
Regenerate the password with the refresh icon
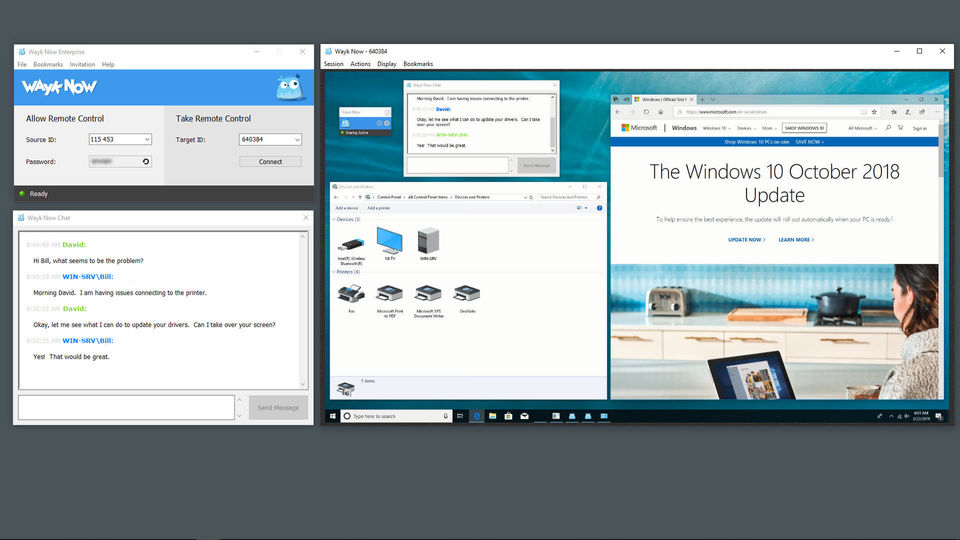(x=146, y=162)
